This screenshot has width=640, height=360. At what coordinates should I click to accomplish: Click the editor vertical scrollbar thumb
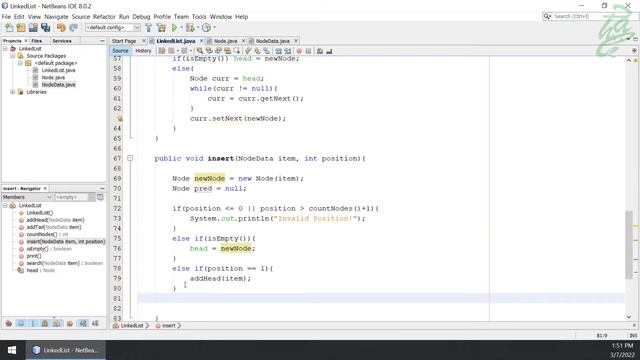(629, 244)
